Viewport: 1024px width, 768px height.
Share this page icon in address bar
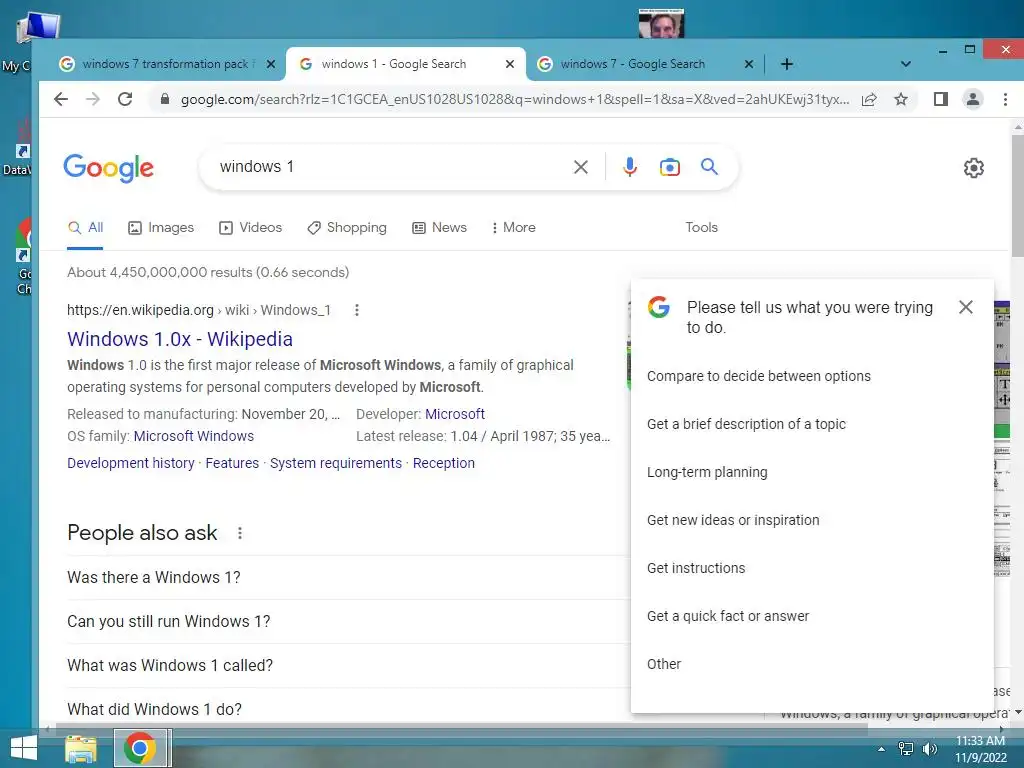click(x=869, y=99)
